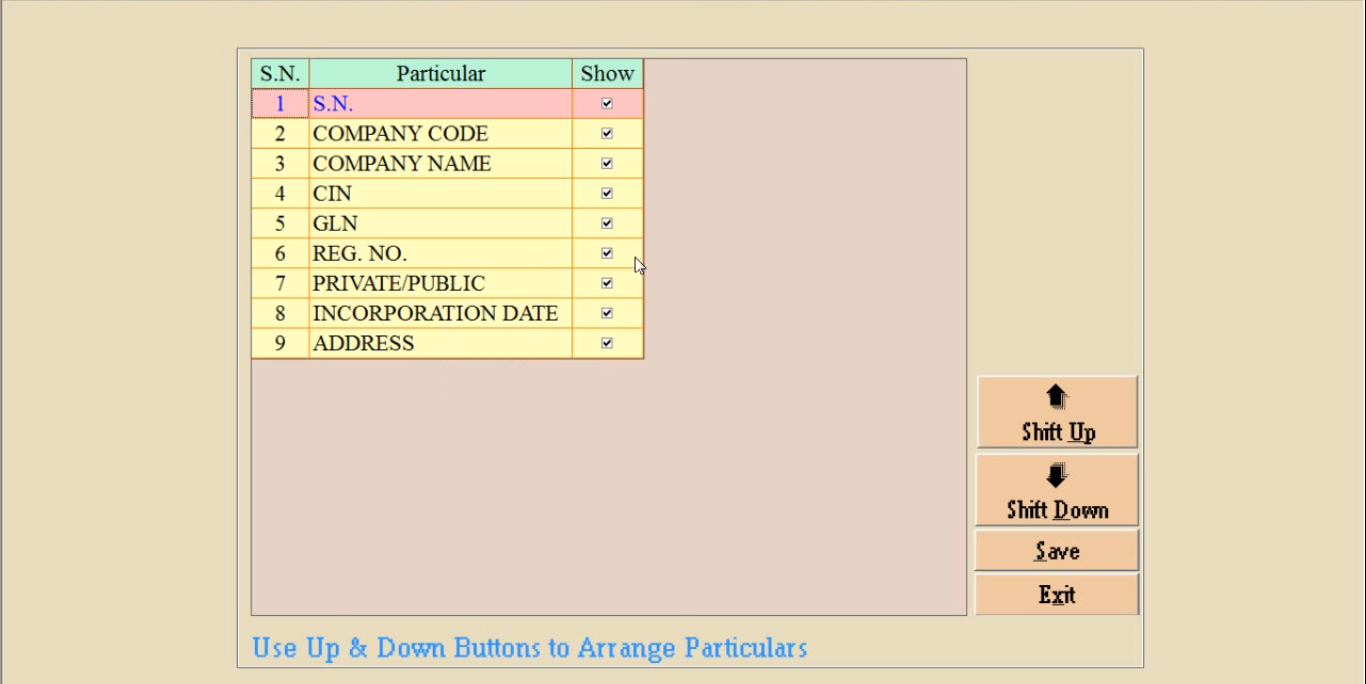
Task: Toggle Show checkbox for COMPANY NAME
Action: [x=607, y=163]
